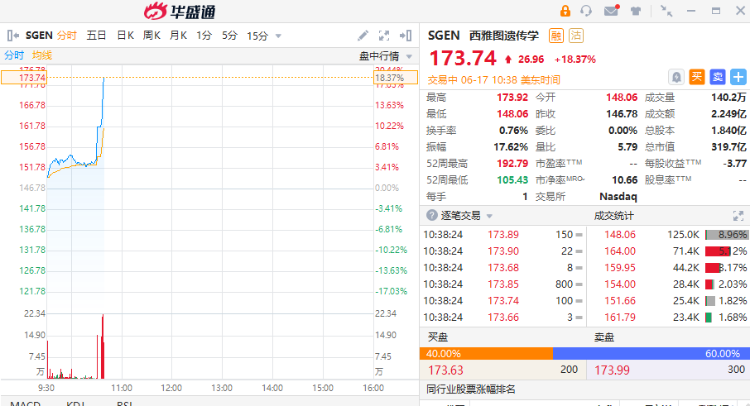This screenshot has height=406, width=750.
Task: Switch to 周K chart tab
Action: (x=152, y=35)
